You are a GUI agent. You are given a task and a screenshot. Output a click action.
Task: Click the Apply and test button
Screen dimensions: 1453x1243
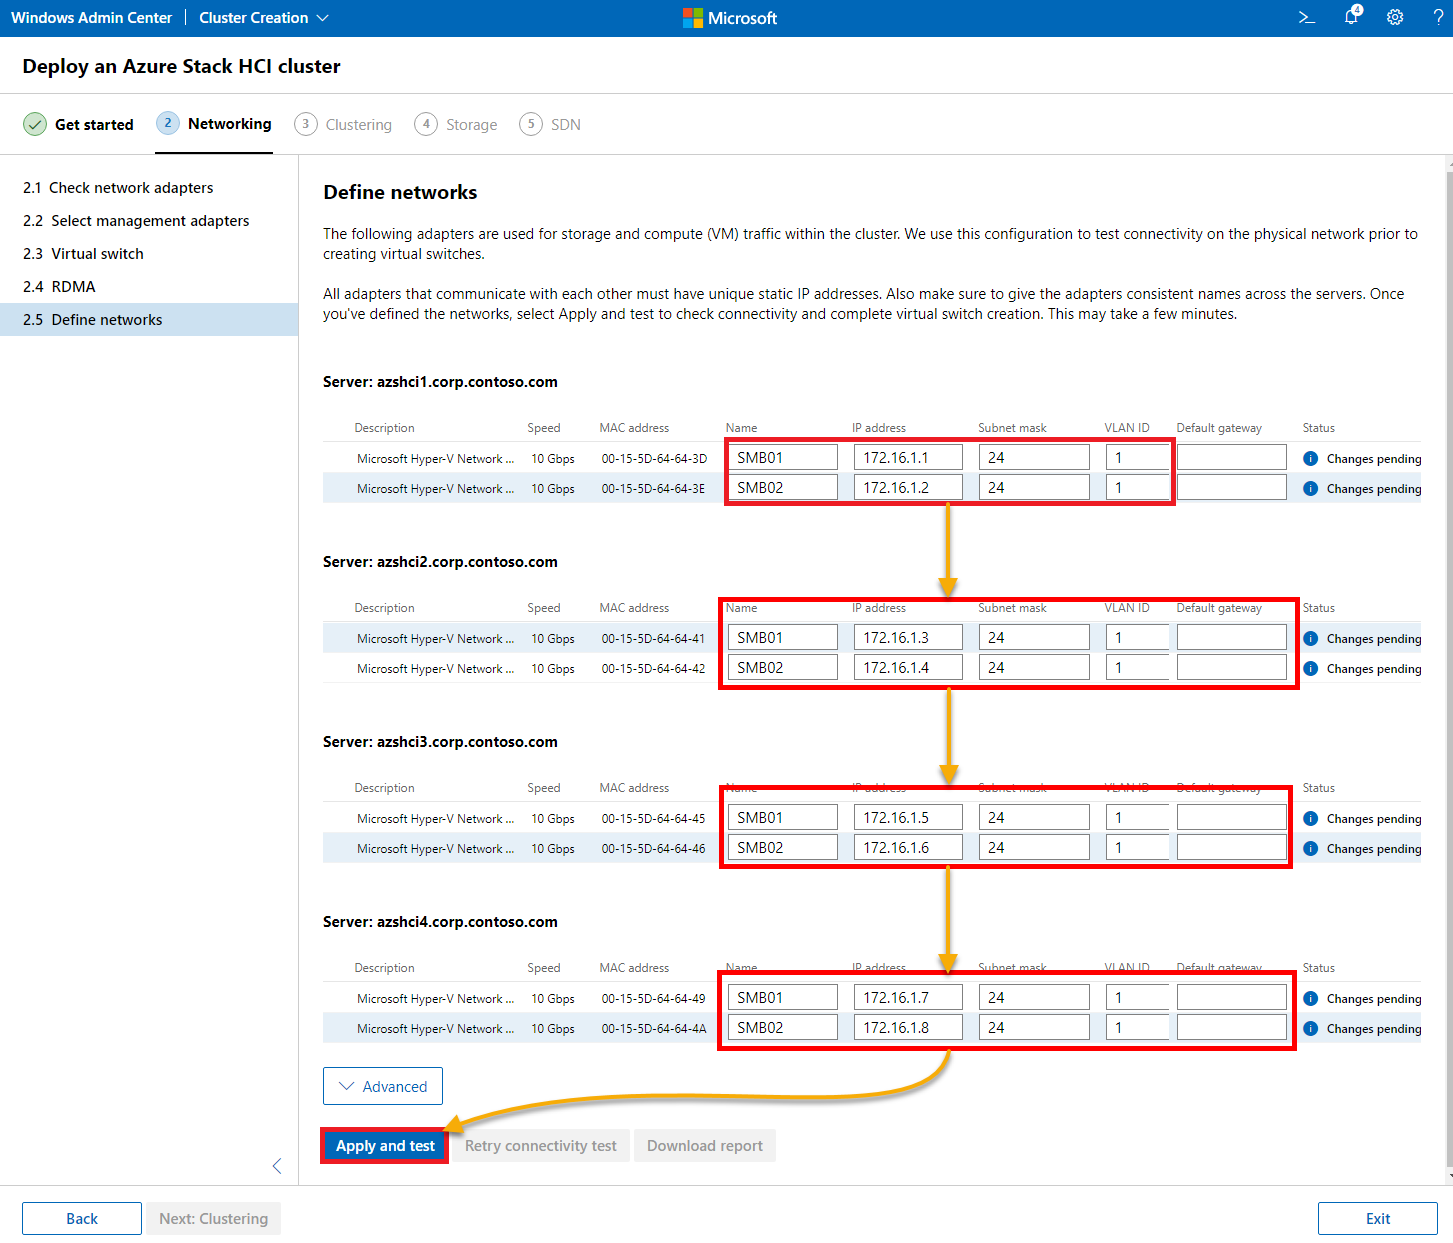[x=385, y=1146]
